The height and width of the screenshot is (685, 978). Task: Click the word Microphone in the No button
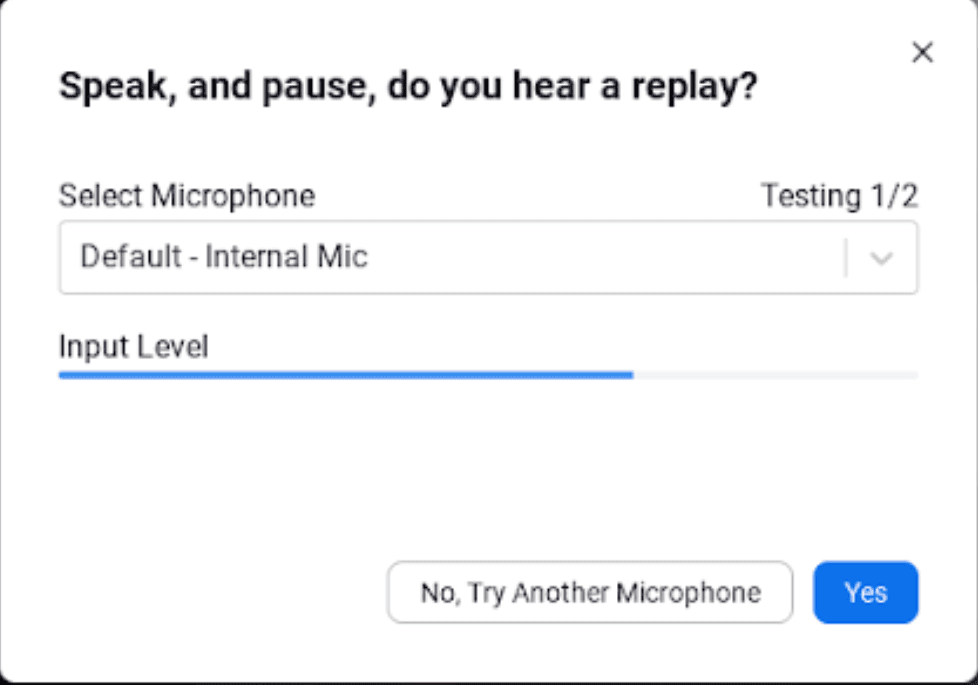tap(689, 593)
